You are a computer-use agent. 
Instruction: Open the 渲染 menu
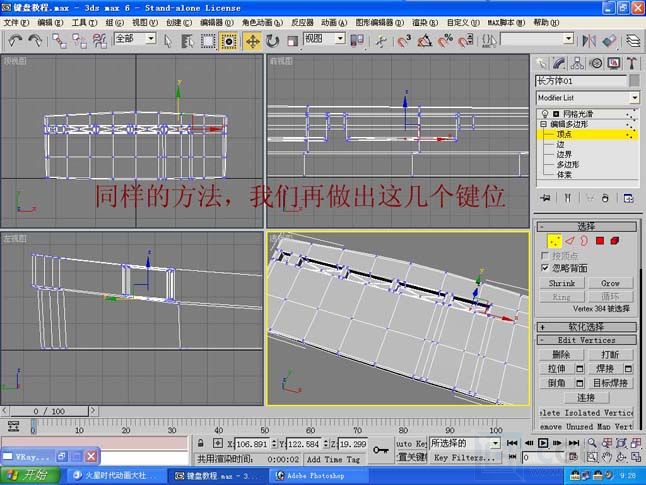(x=425, y=23)
